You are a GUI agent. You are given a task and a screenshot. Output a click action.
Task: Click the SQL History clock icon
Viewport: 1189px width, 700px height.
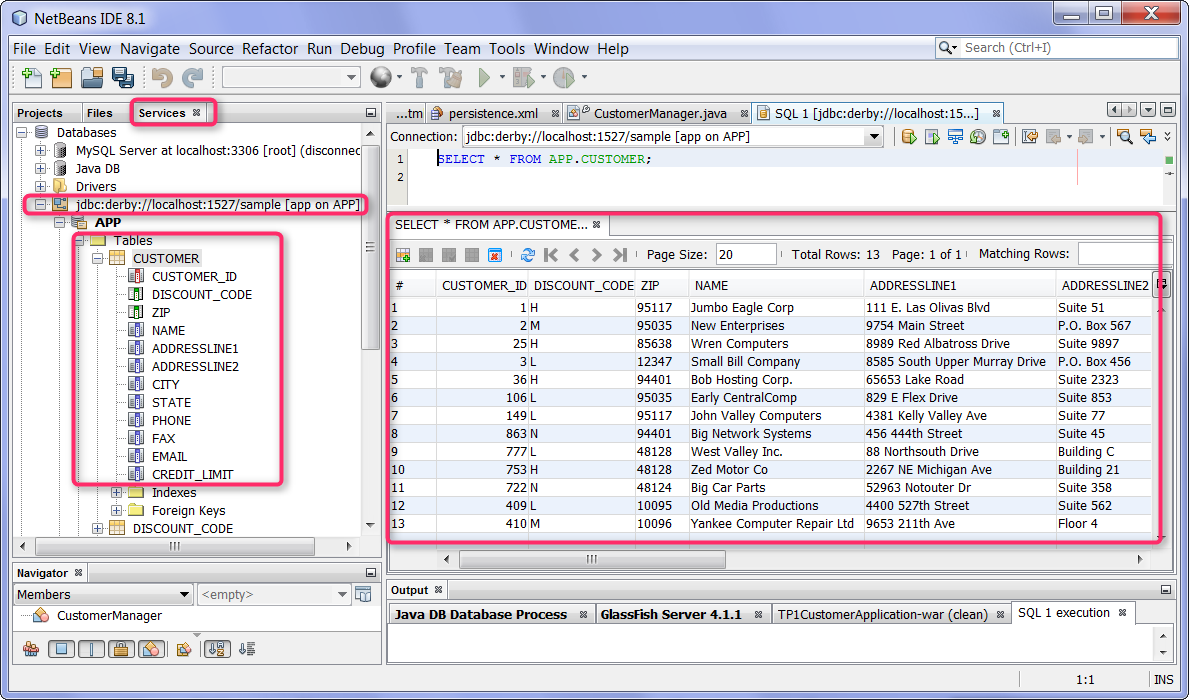point(978,137)
